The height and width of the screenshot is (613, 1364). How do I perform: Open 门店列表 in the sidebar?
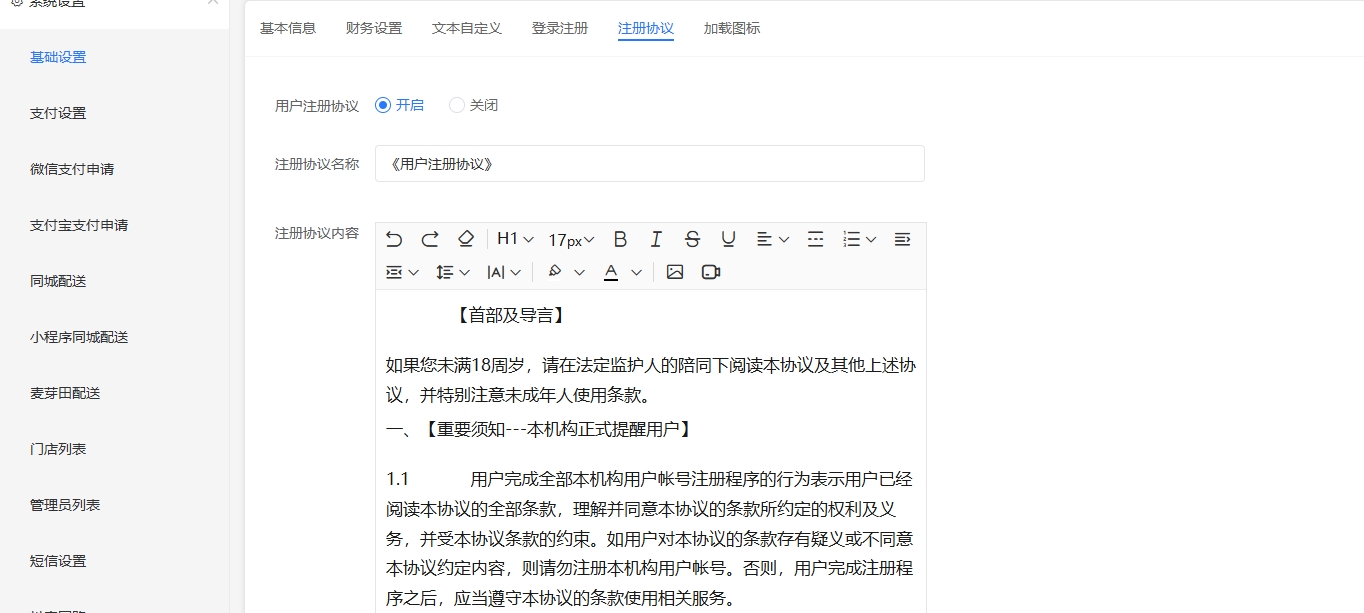(58, 449)
